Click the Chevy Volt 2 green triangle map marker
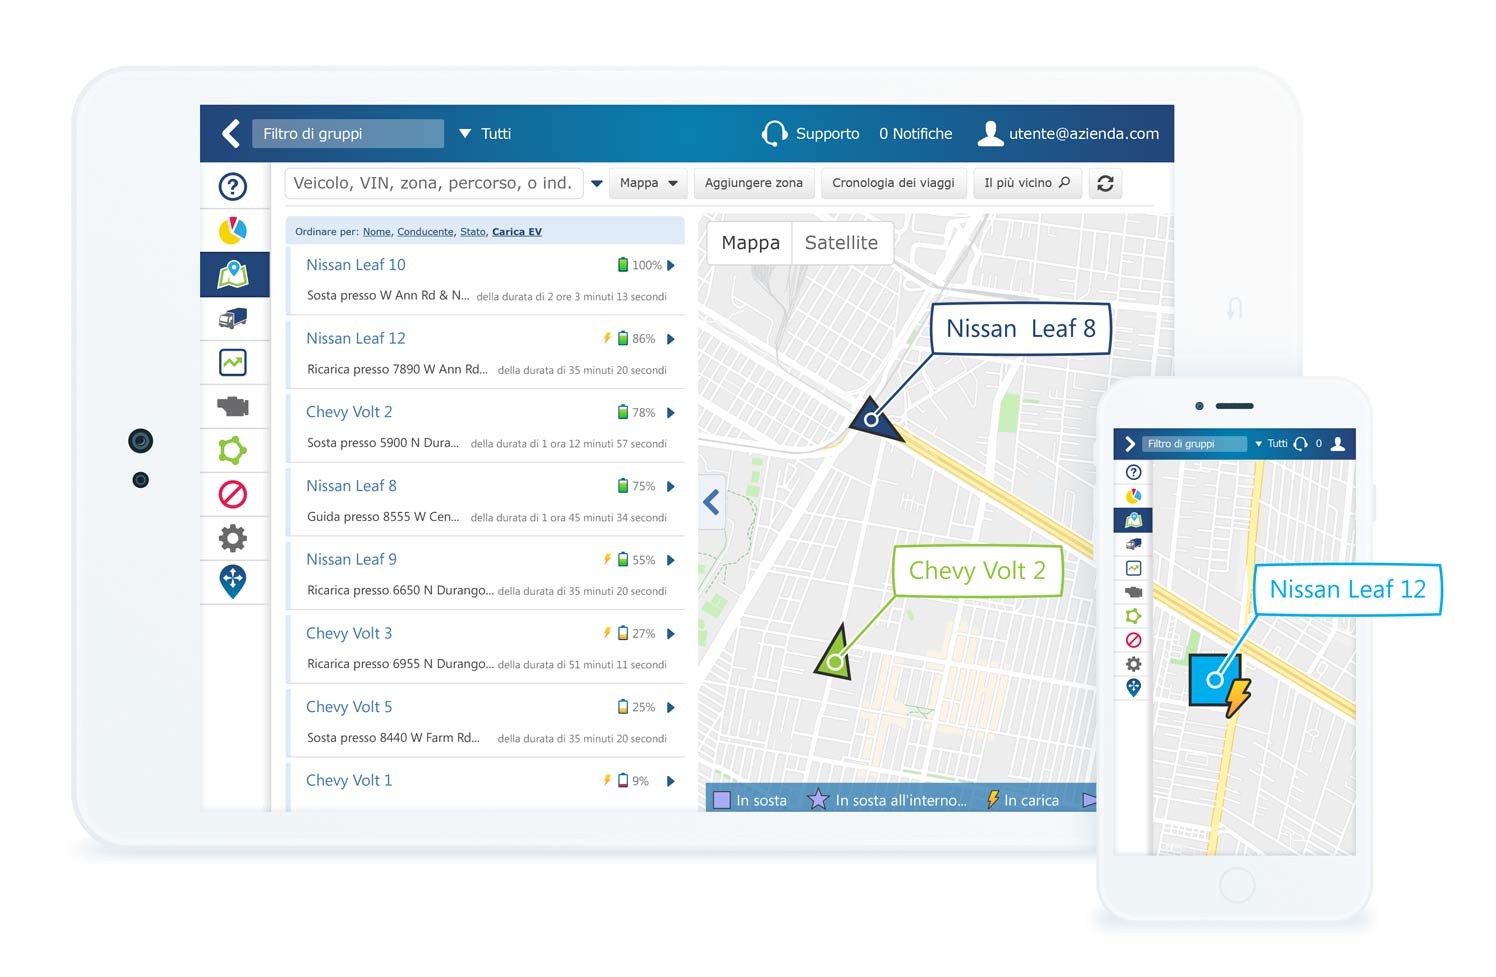Image resolution: width=1496 pixels, height=977 pixels. [x=834, y=655]
